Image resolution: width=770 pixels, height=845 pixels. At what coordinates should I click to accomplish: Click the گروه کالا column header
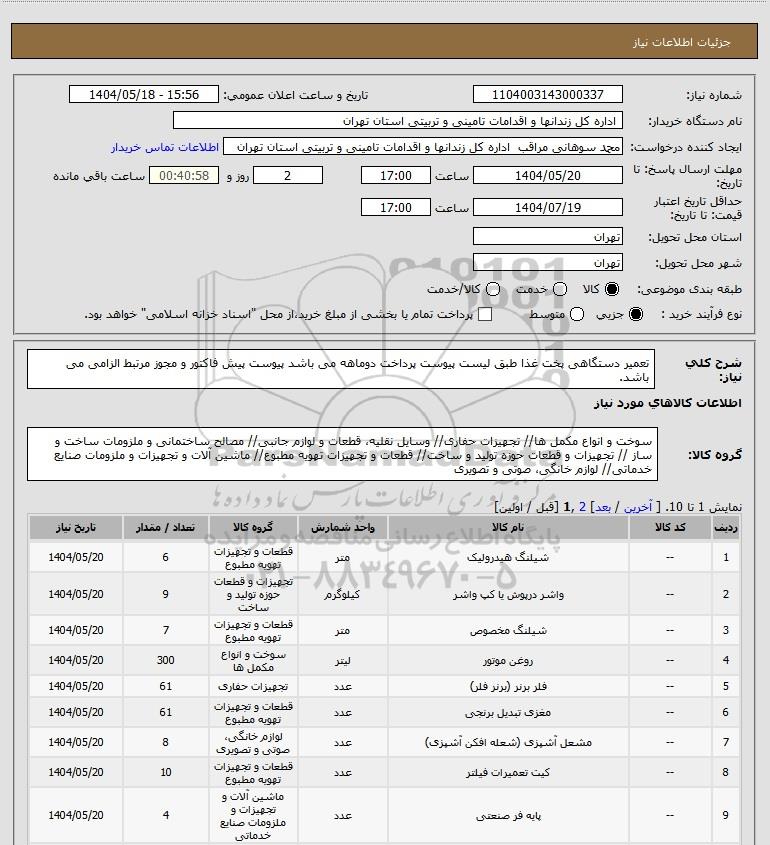tap(253, 528)
